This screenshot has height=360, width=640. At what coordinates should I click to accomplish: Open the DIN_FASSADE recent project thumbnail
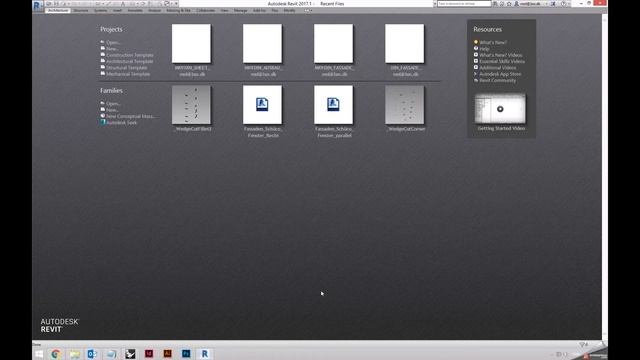404,43
